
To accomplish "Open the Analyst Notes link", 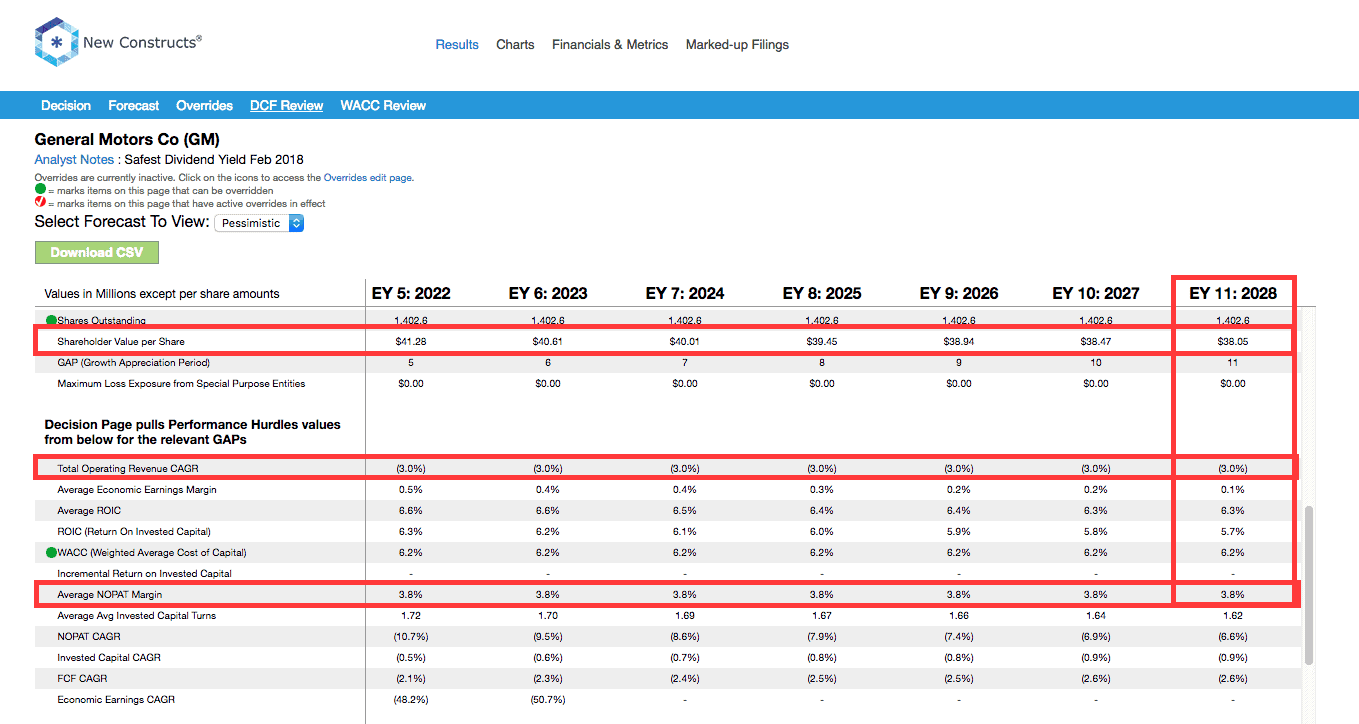I will pos(75,159).
